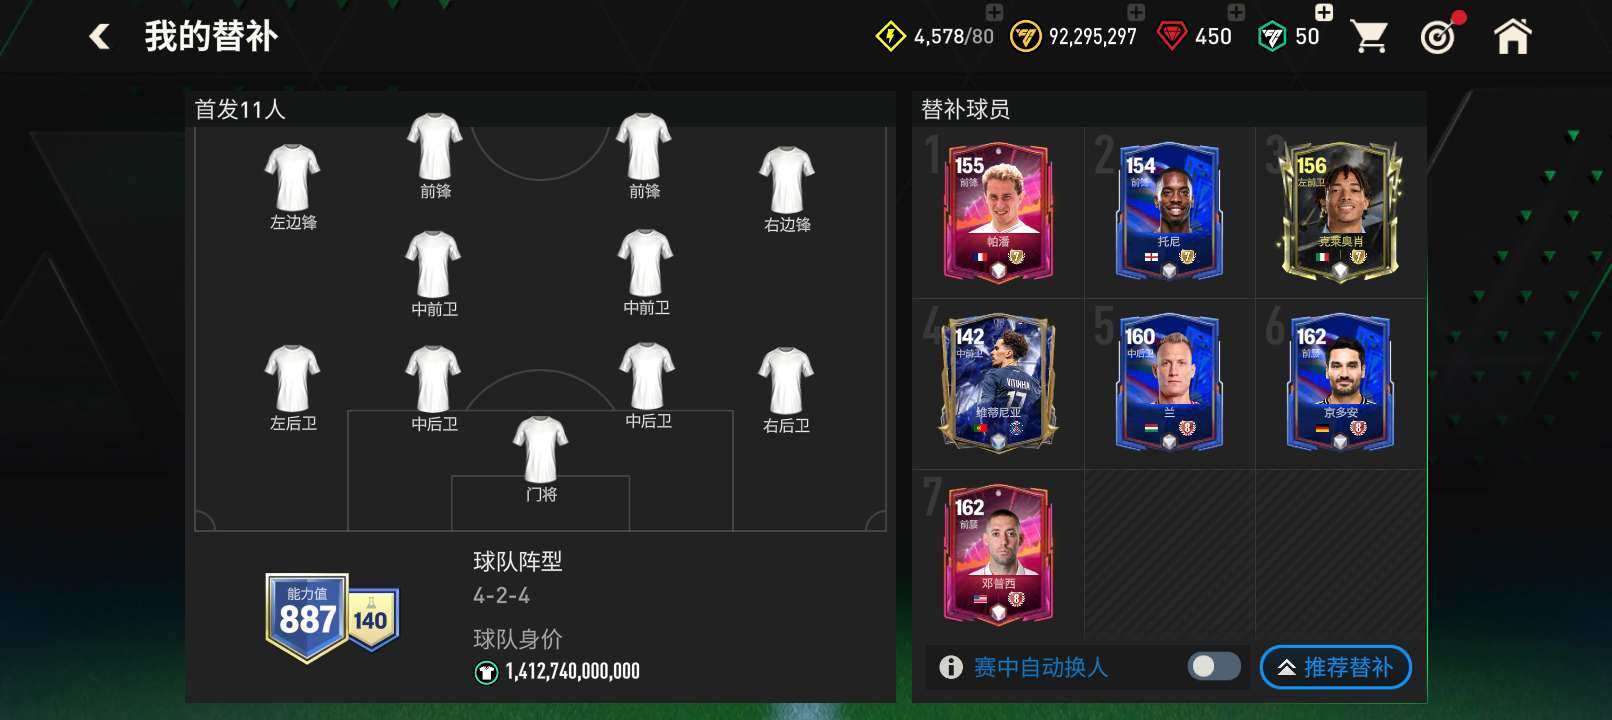Add more green shield tokens
The height and width of the screenshot is (720, 1612).
point(1324,12)
